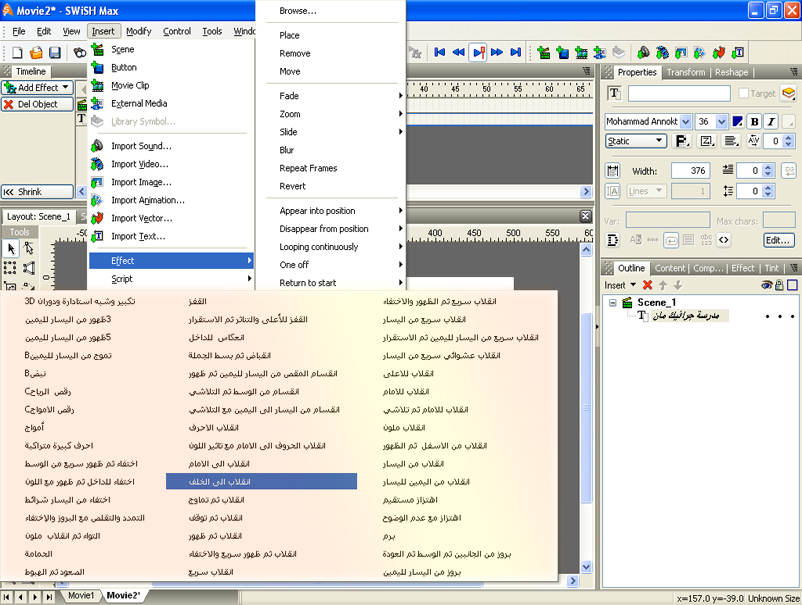802x605 pixels.
Task: Click the Rewind to start playback icon
Action: [439, 52]
